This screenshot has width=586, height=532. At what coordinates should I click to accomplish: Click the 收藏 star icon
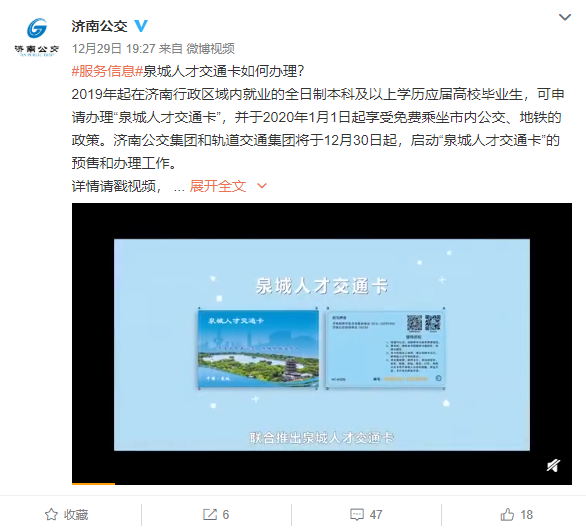pos(51,514)
